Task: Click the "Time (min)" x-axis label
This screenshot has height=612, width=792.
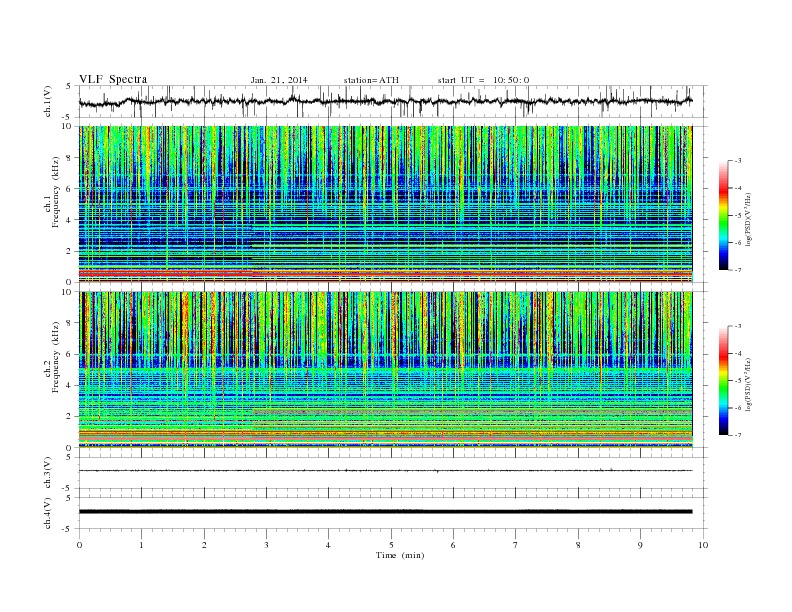Action: coord(400,555)
